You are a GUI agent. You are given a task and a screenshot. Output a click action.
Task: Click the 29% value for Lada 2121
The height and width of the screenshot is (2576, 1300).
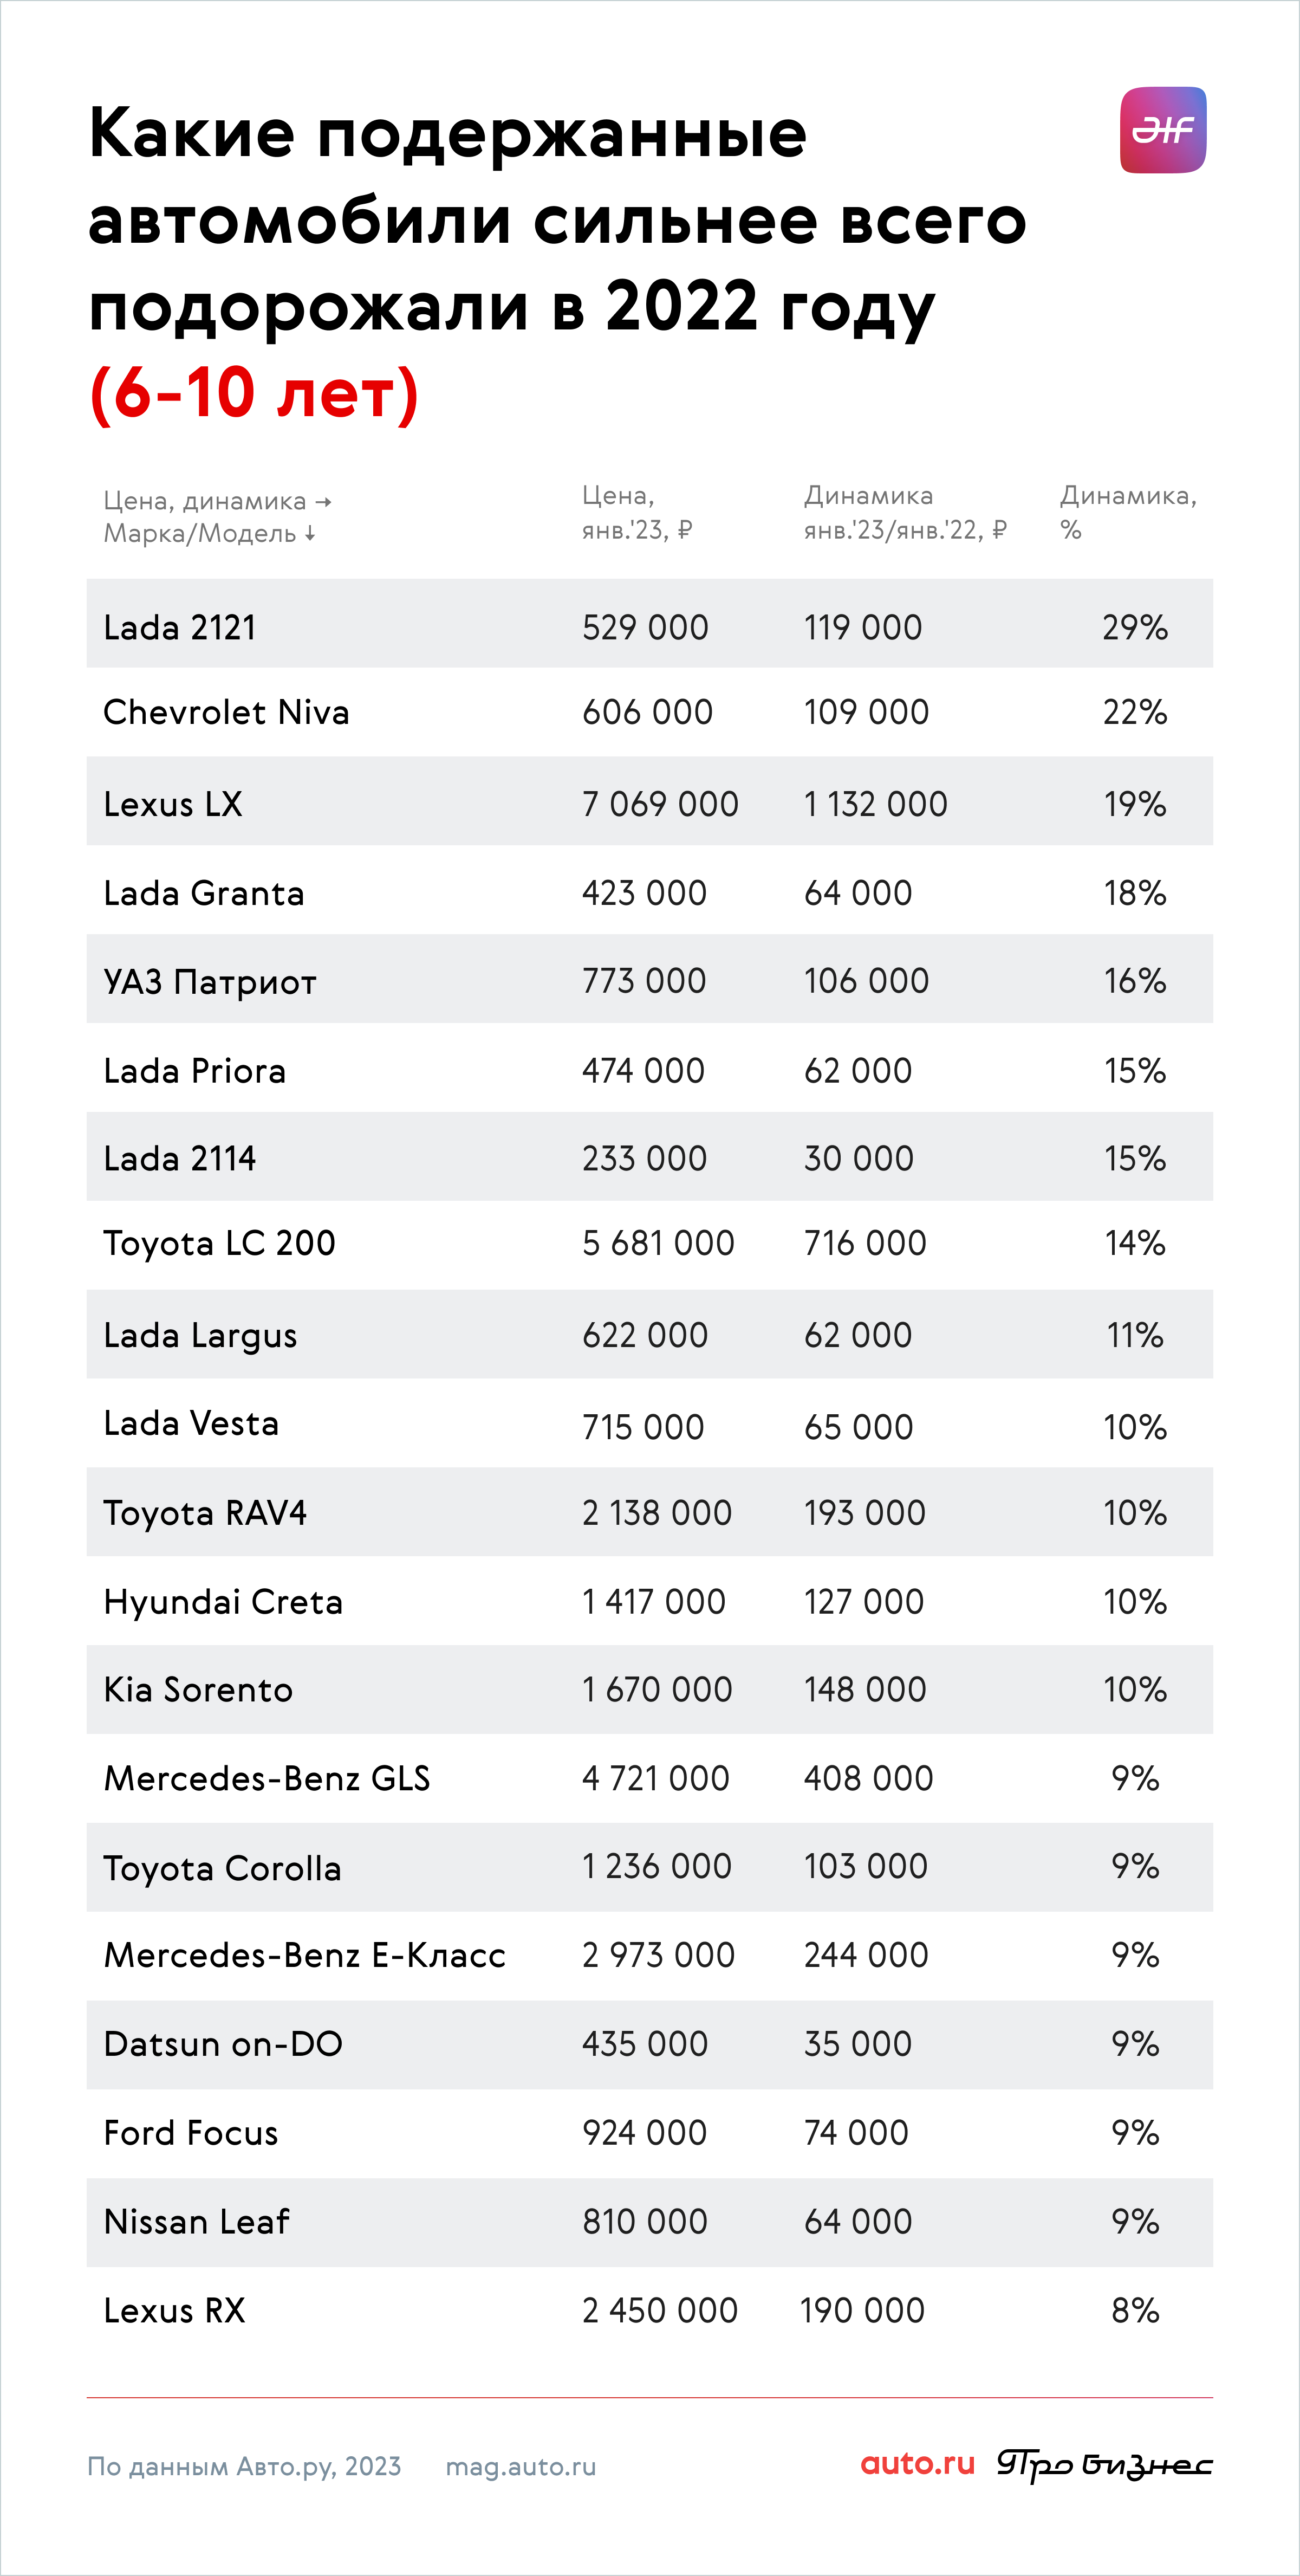[x=1135, y=627]
